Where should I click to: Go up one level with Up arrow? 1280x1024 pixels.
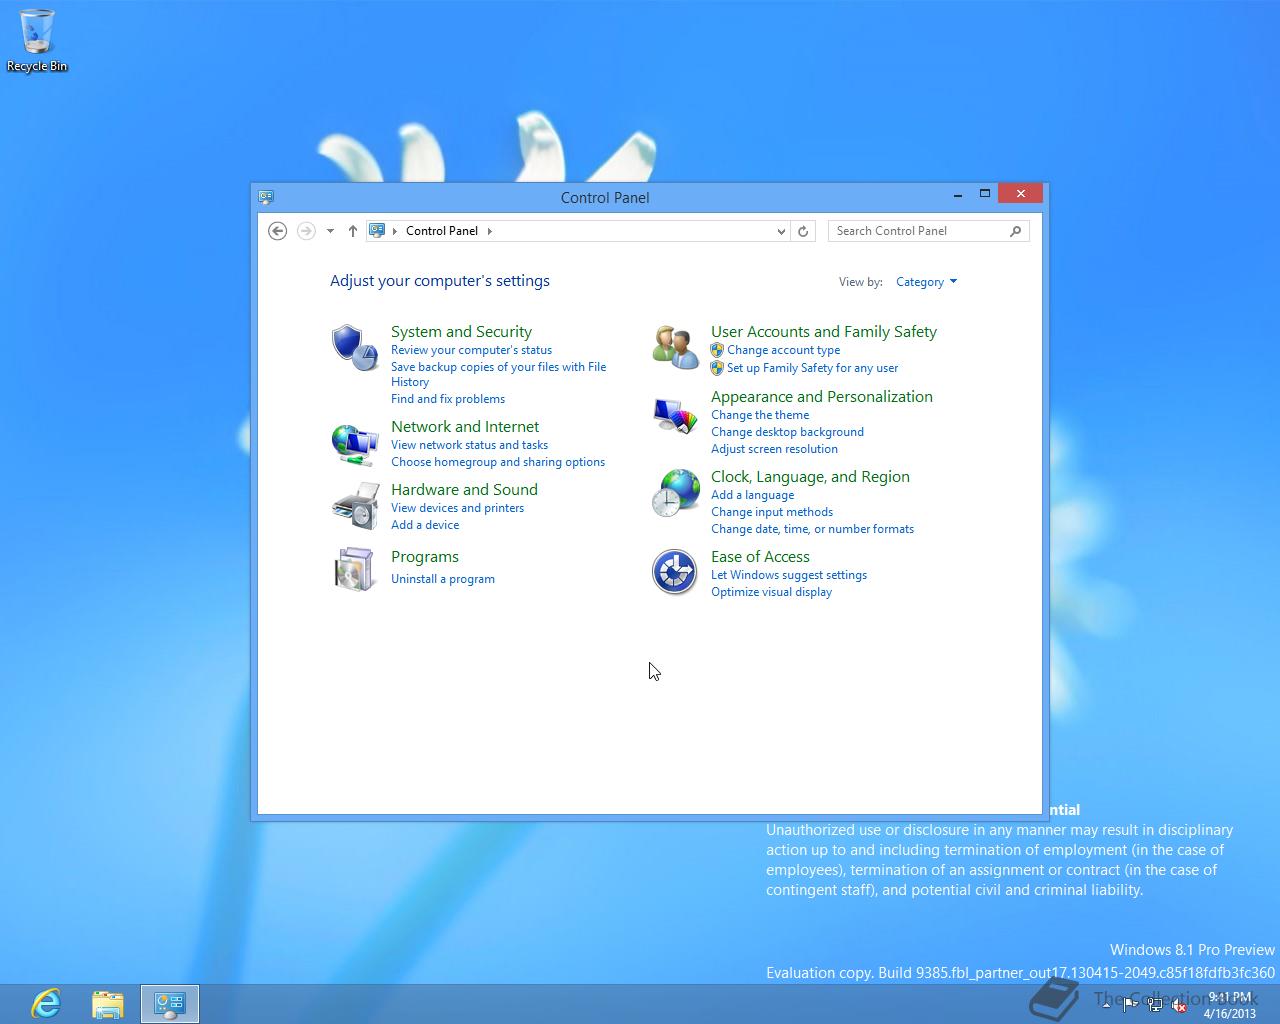353,231
